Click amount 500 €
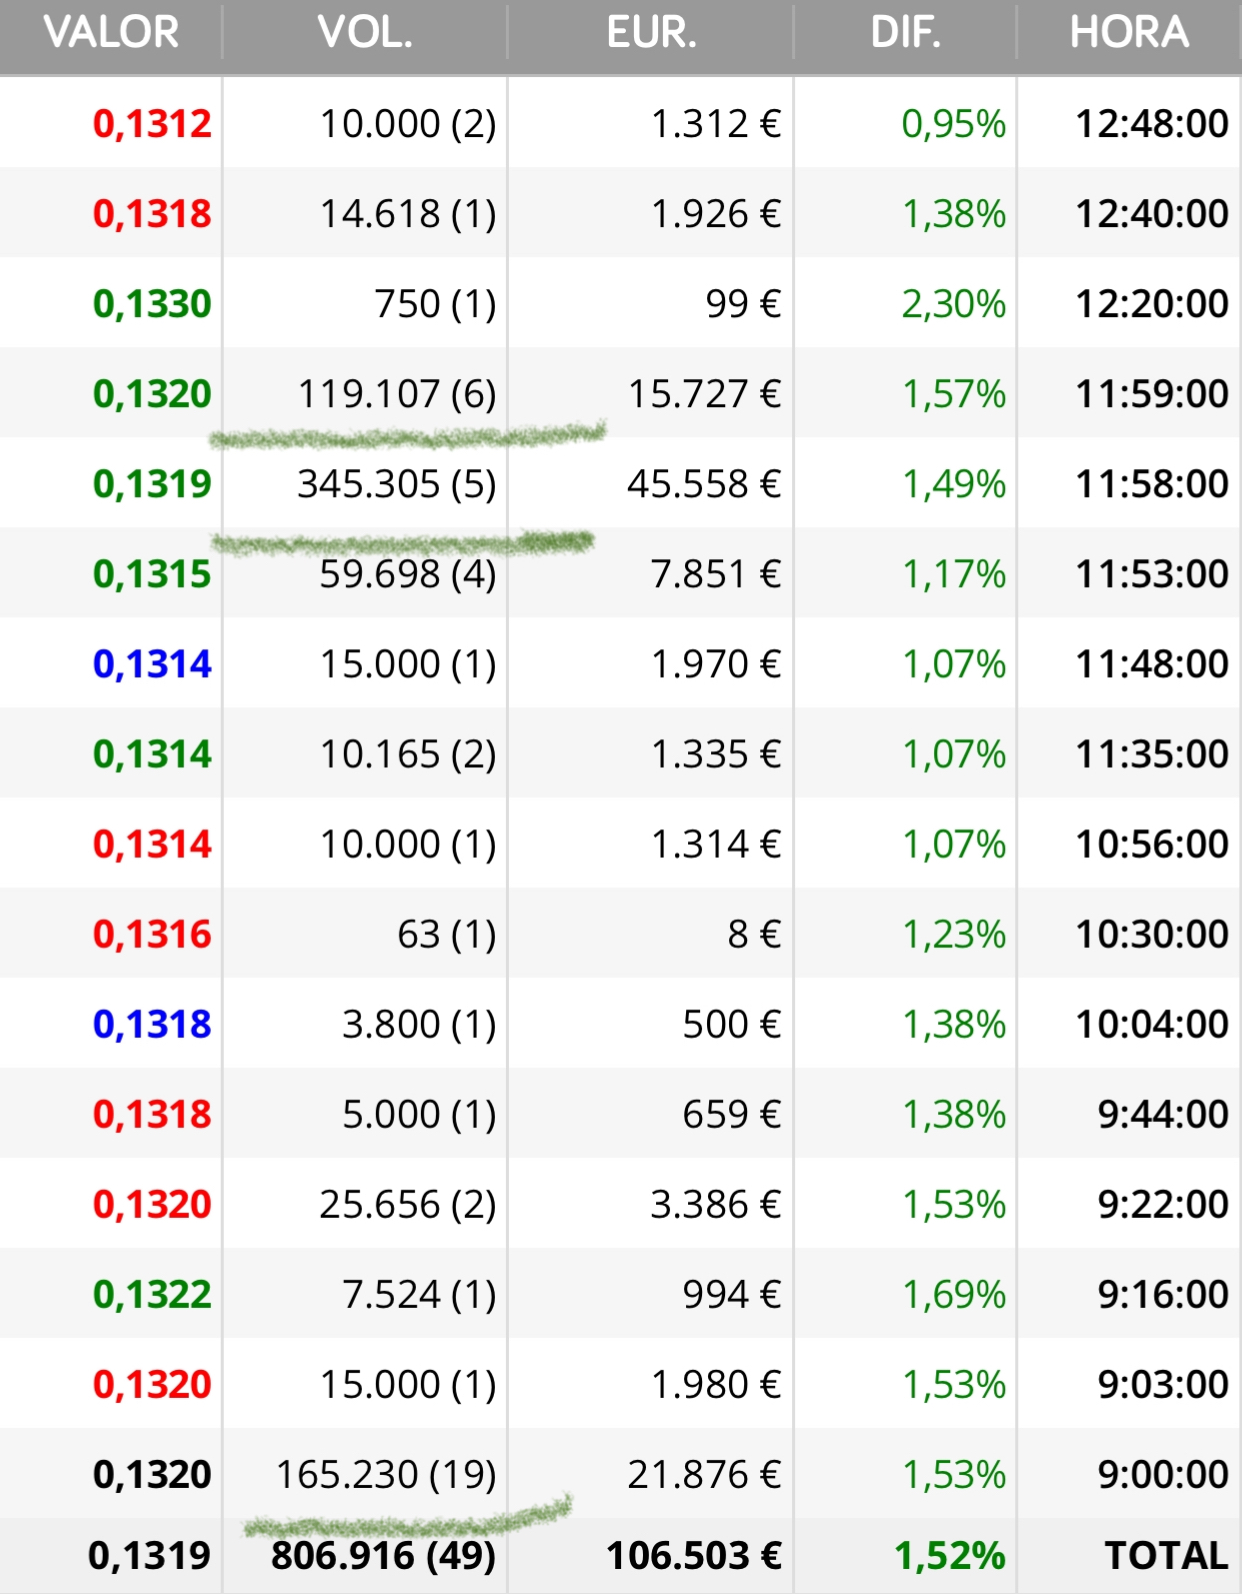 [x=732, y=1024]
